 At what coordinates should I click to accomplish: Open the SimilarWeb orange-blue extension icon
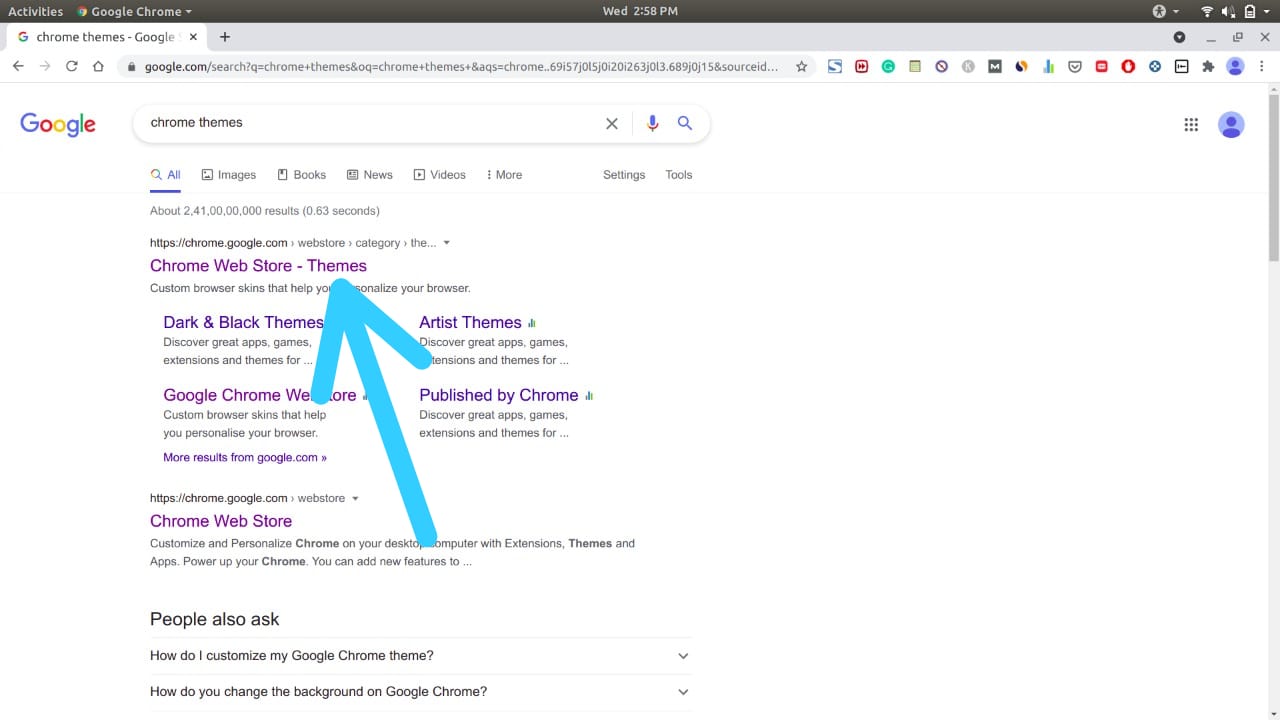coord(1021,67)
